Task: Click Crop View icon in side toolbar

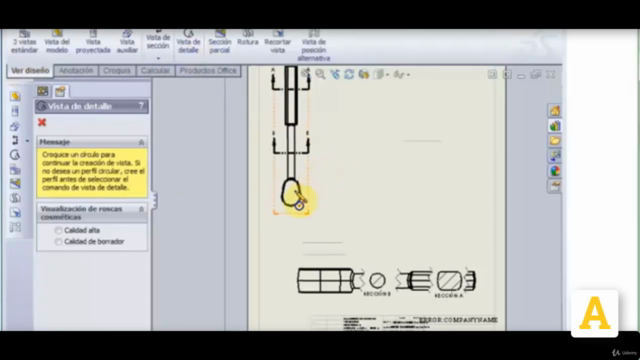Action: point(15,213)
